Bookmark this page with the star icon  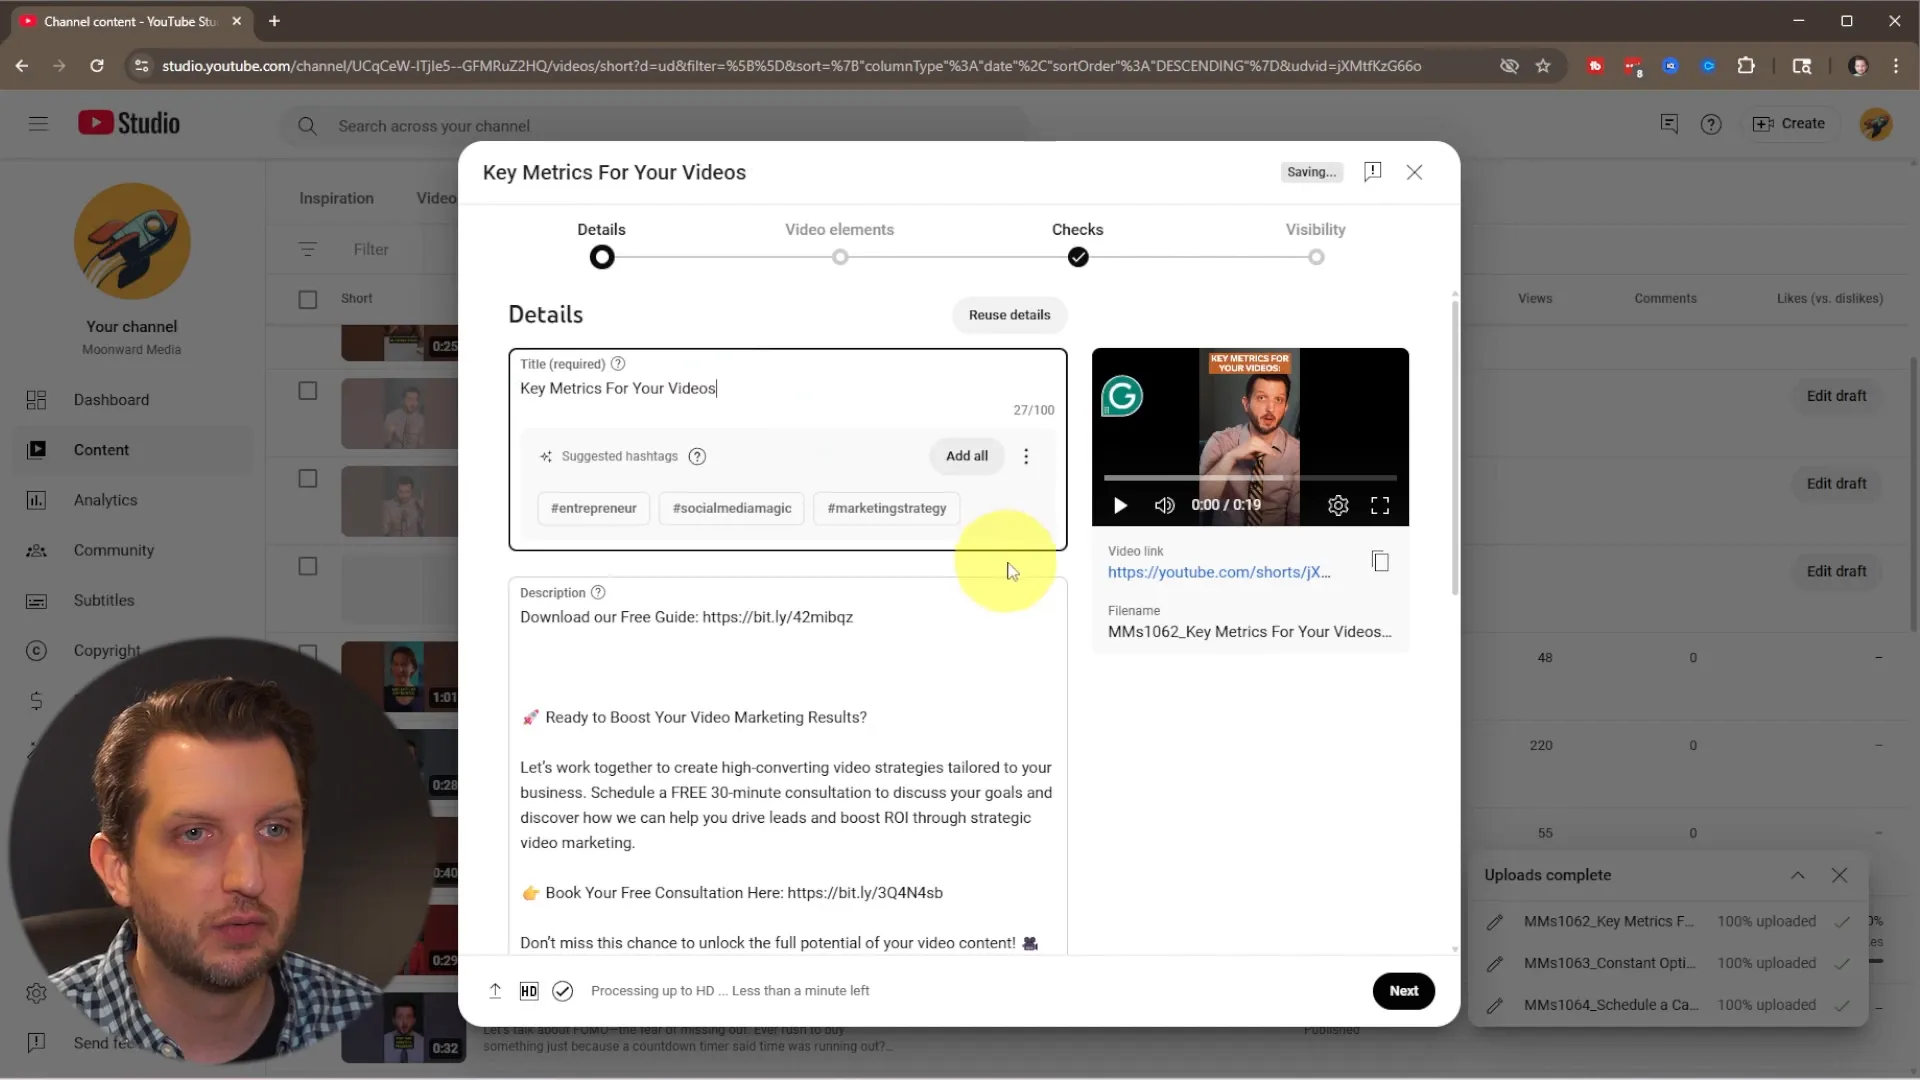click(1543, 66)
